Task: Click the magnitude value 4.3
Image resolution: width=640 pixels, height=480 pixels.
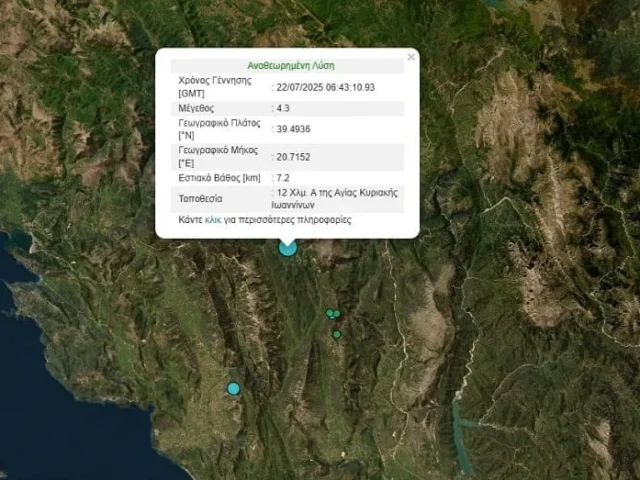Action: tap(284, 108)
